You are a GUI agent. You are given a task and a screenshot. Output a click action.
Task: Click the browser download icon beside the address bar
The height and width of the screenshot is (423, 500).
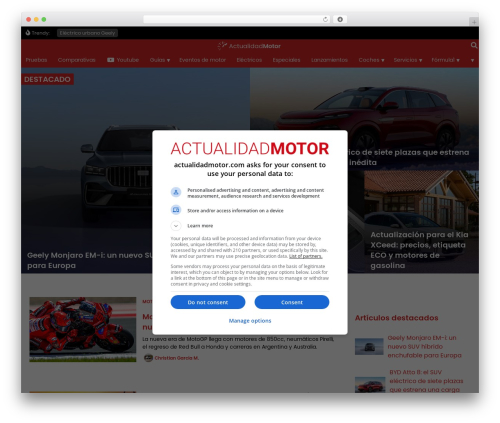point(340,19)
